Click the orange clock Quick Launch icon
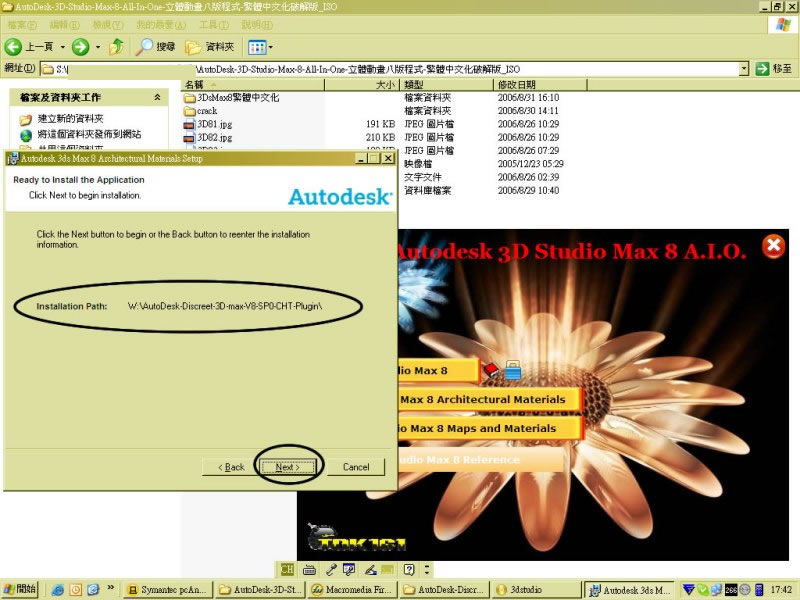Screen dimensions: 800x600 76,590
